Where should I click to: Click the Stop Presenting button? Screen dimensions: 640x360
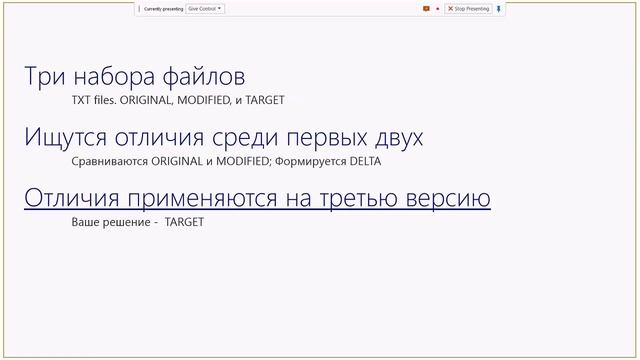coord(468,9)
